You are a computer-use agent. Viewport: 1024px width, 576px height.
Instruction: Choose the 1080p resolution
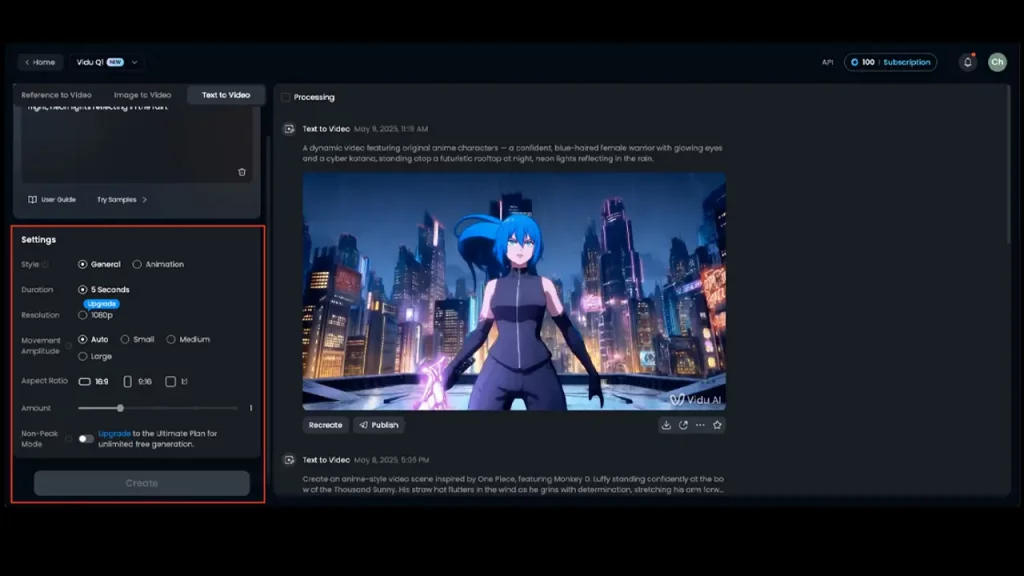pyautogui.click(x=95, y=315)
